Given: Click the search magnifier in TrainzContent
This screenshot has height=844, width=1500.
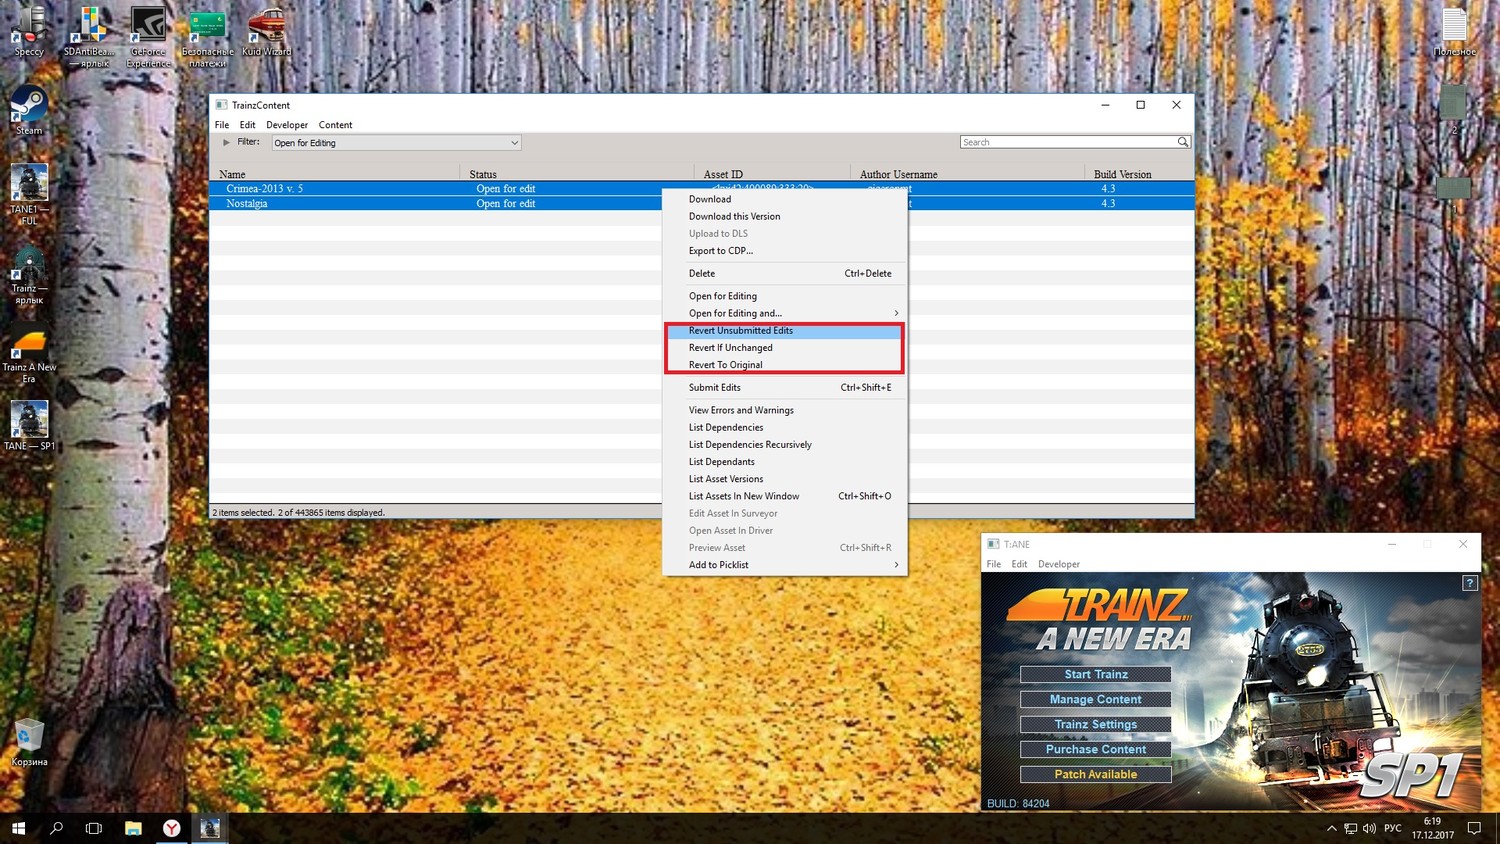Looking at the screenshot, I should (x=1182, y=142).
